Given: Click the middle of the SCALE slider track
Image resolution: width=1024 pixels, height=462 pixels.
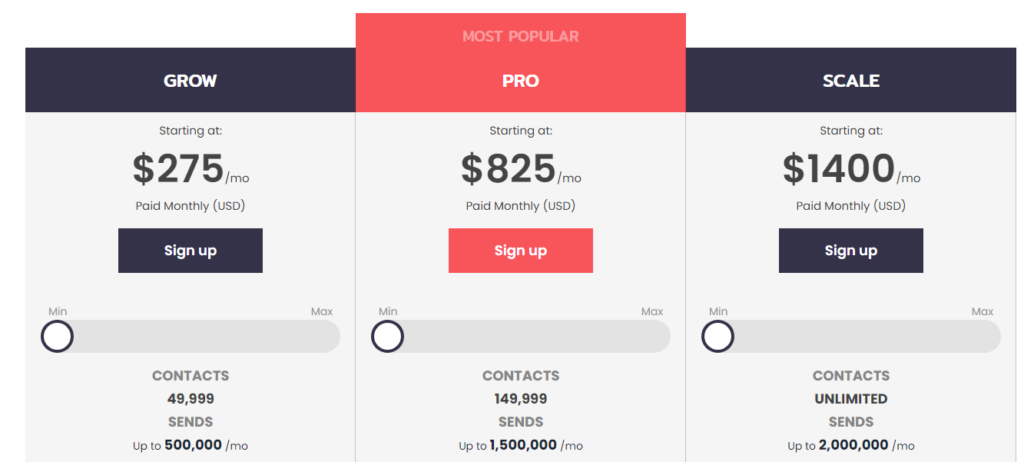Looking at the screenshot, I should click(x=850, y=337).
